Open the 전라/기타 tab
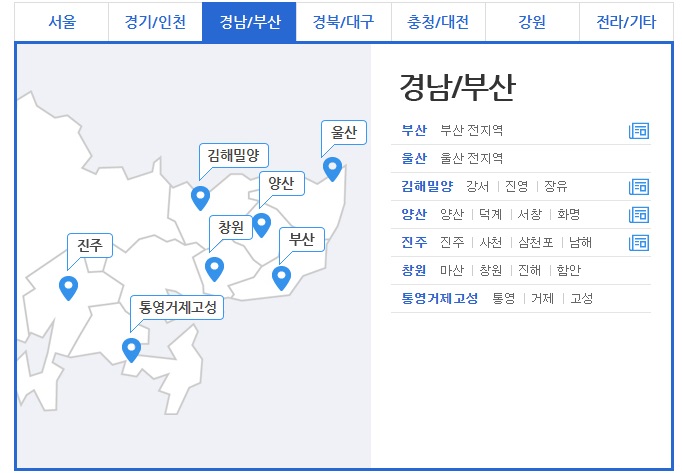 coord(626,22)
